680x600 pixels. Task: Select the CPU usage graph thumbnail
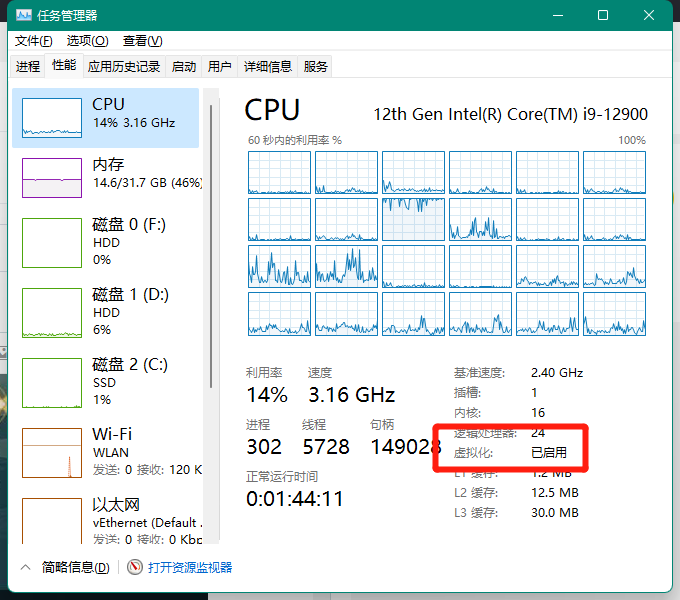[51, 118]
